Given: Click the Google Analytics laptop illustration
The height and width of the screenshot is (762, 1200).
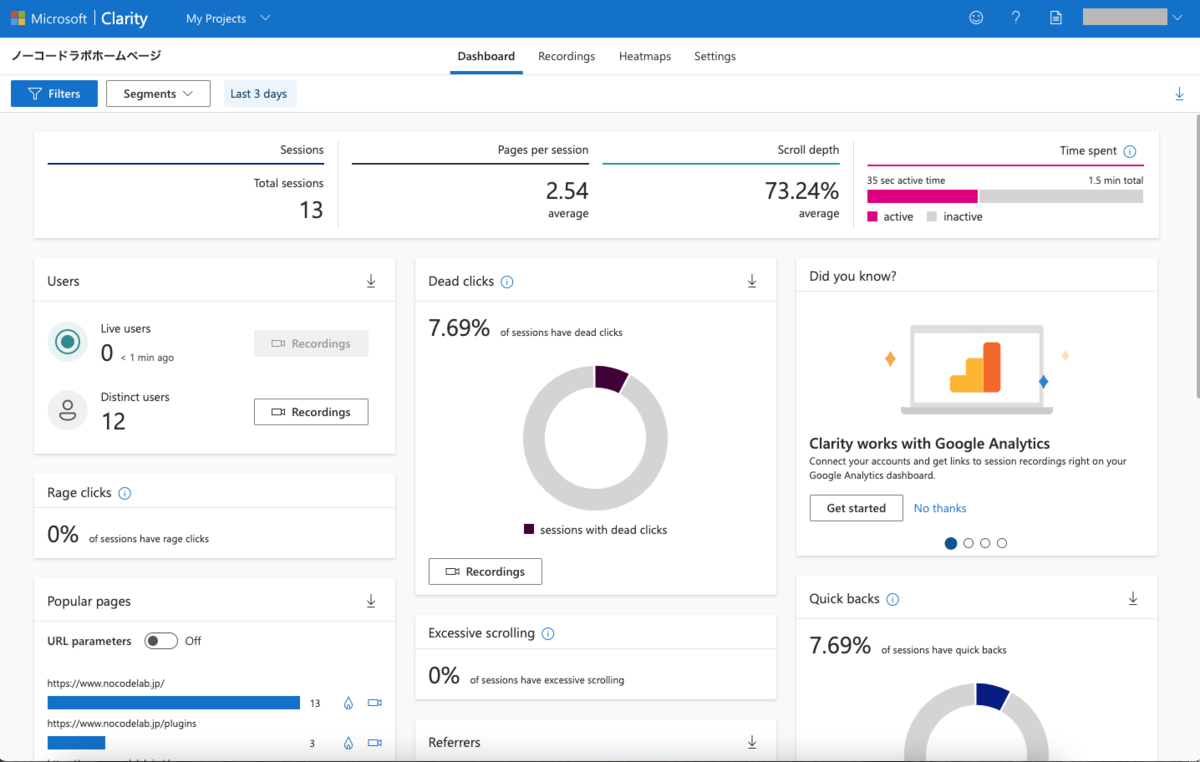Looking at the screenshot, I should 976,370.
